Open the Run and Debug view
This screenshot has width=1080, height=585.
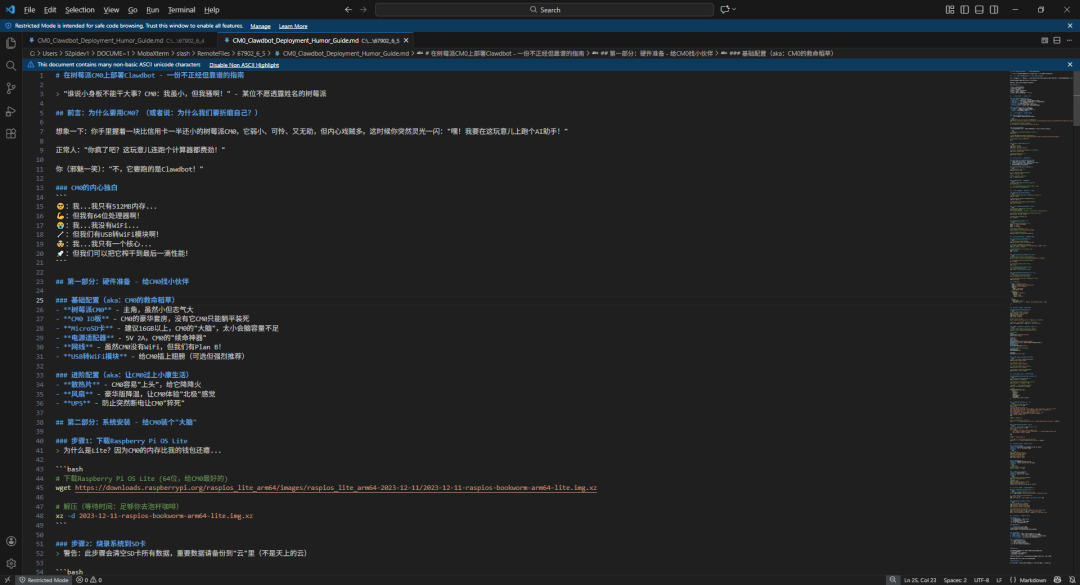click(11, 111)
